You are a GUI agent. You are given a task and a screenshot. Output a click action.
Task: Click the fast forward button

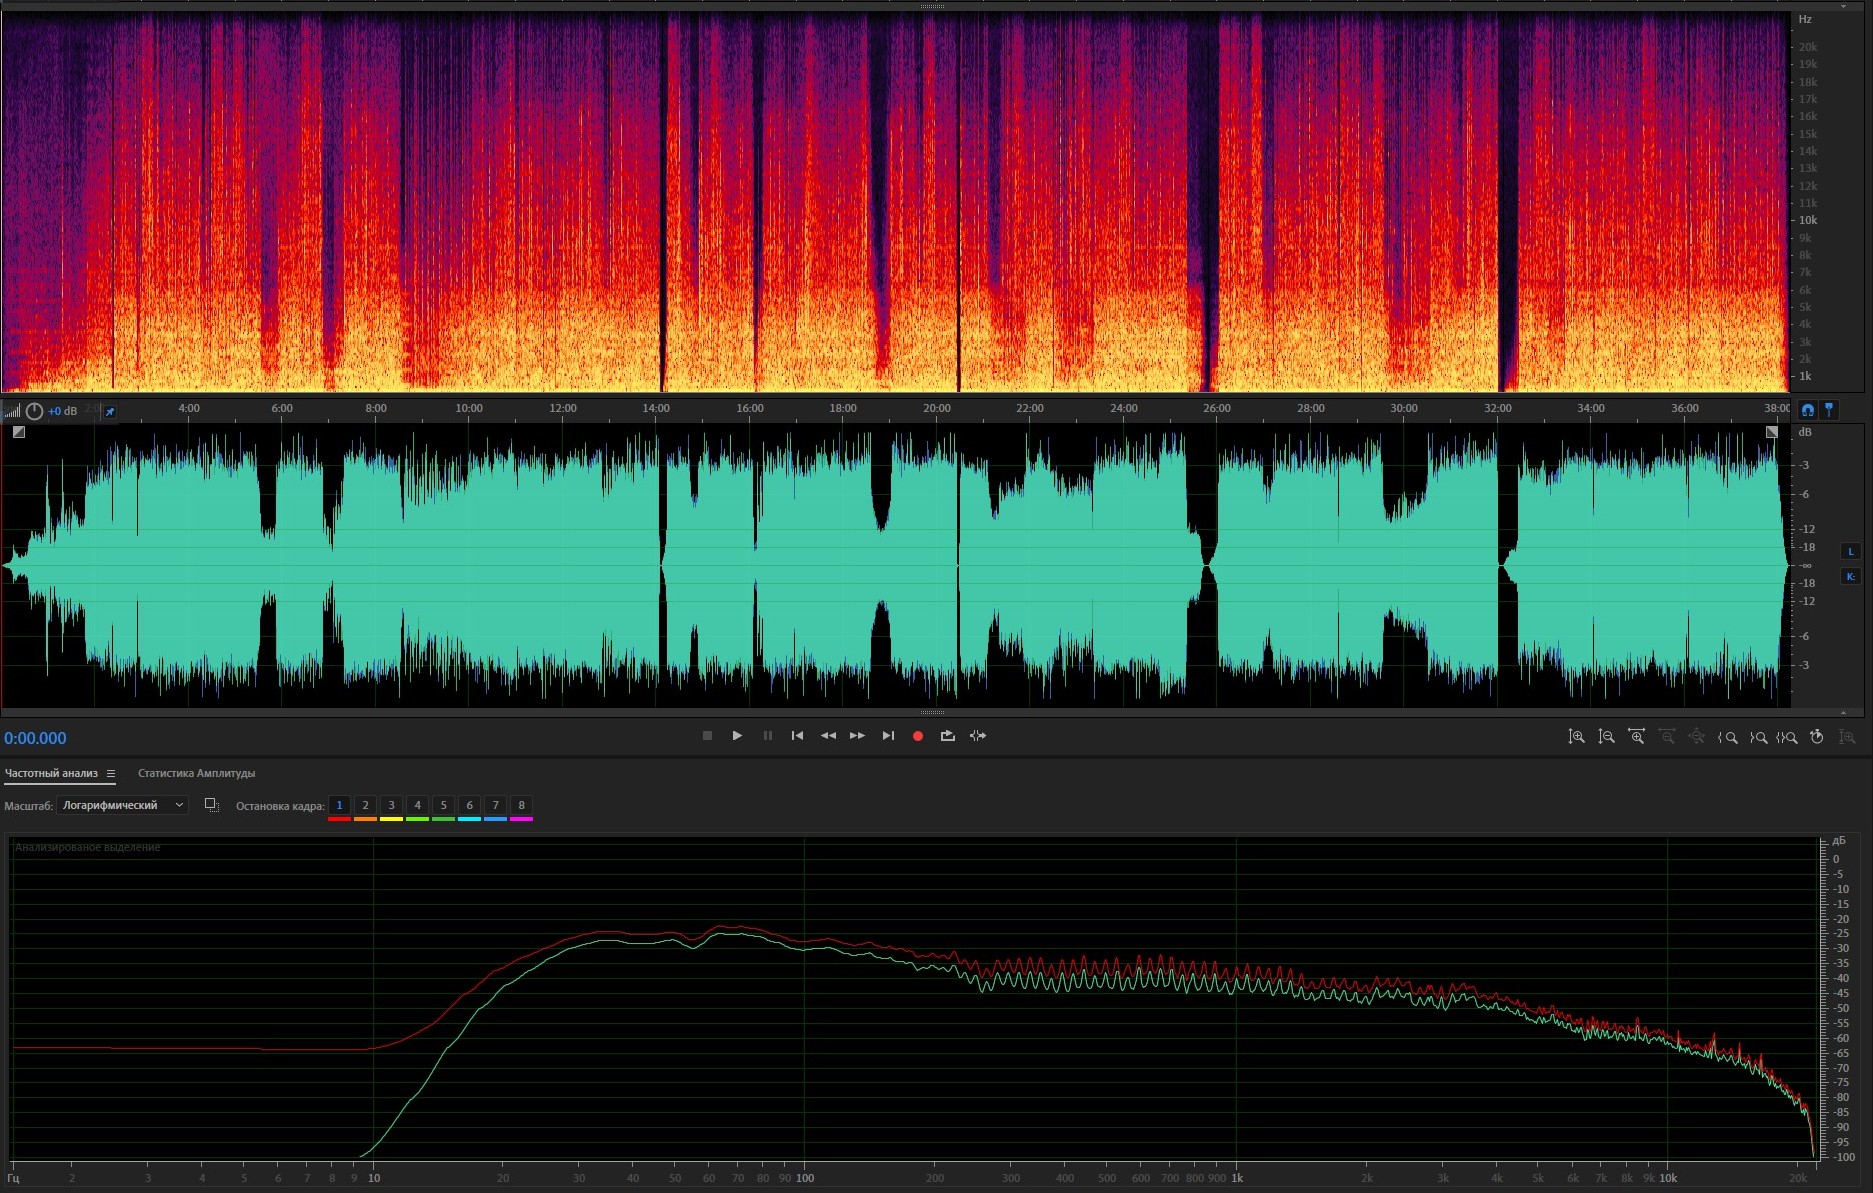pos(857,736)
